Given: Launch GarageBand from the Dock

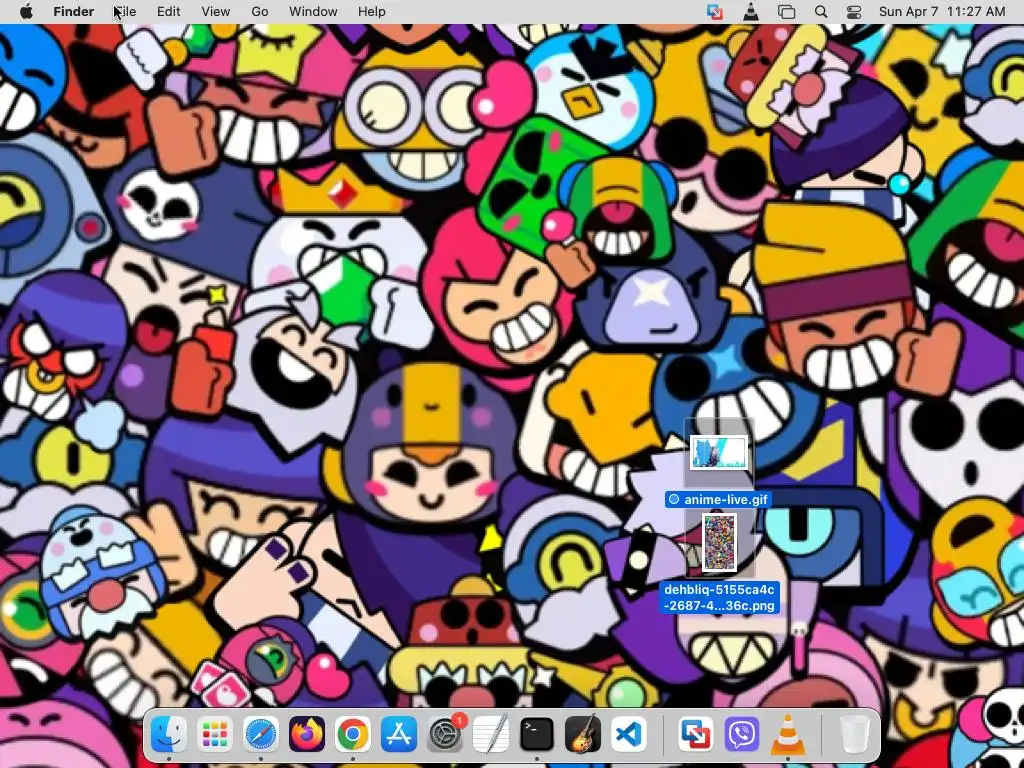Looking at the screenshot, I should (583, 733).
